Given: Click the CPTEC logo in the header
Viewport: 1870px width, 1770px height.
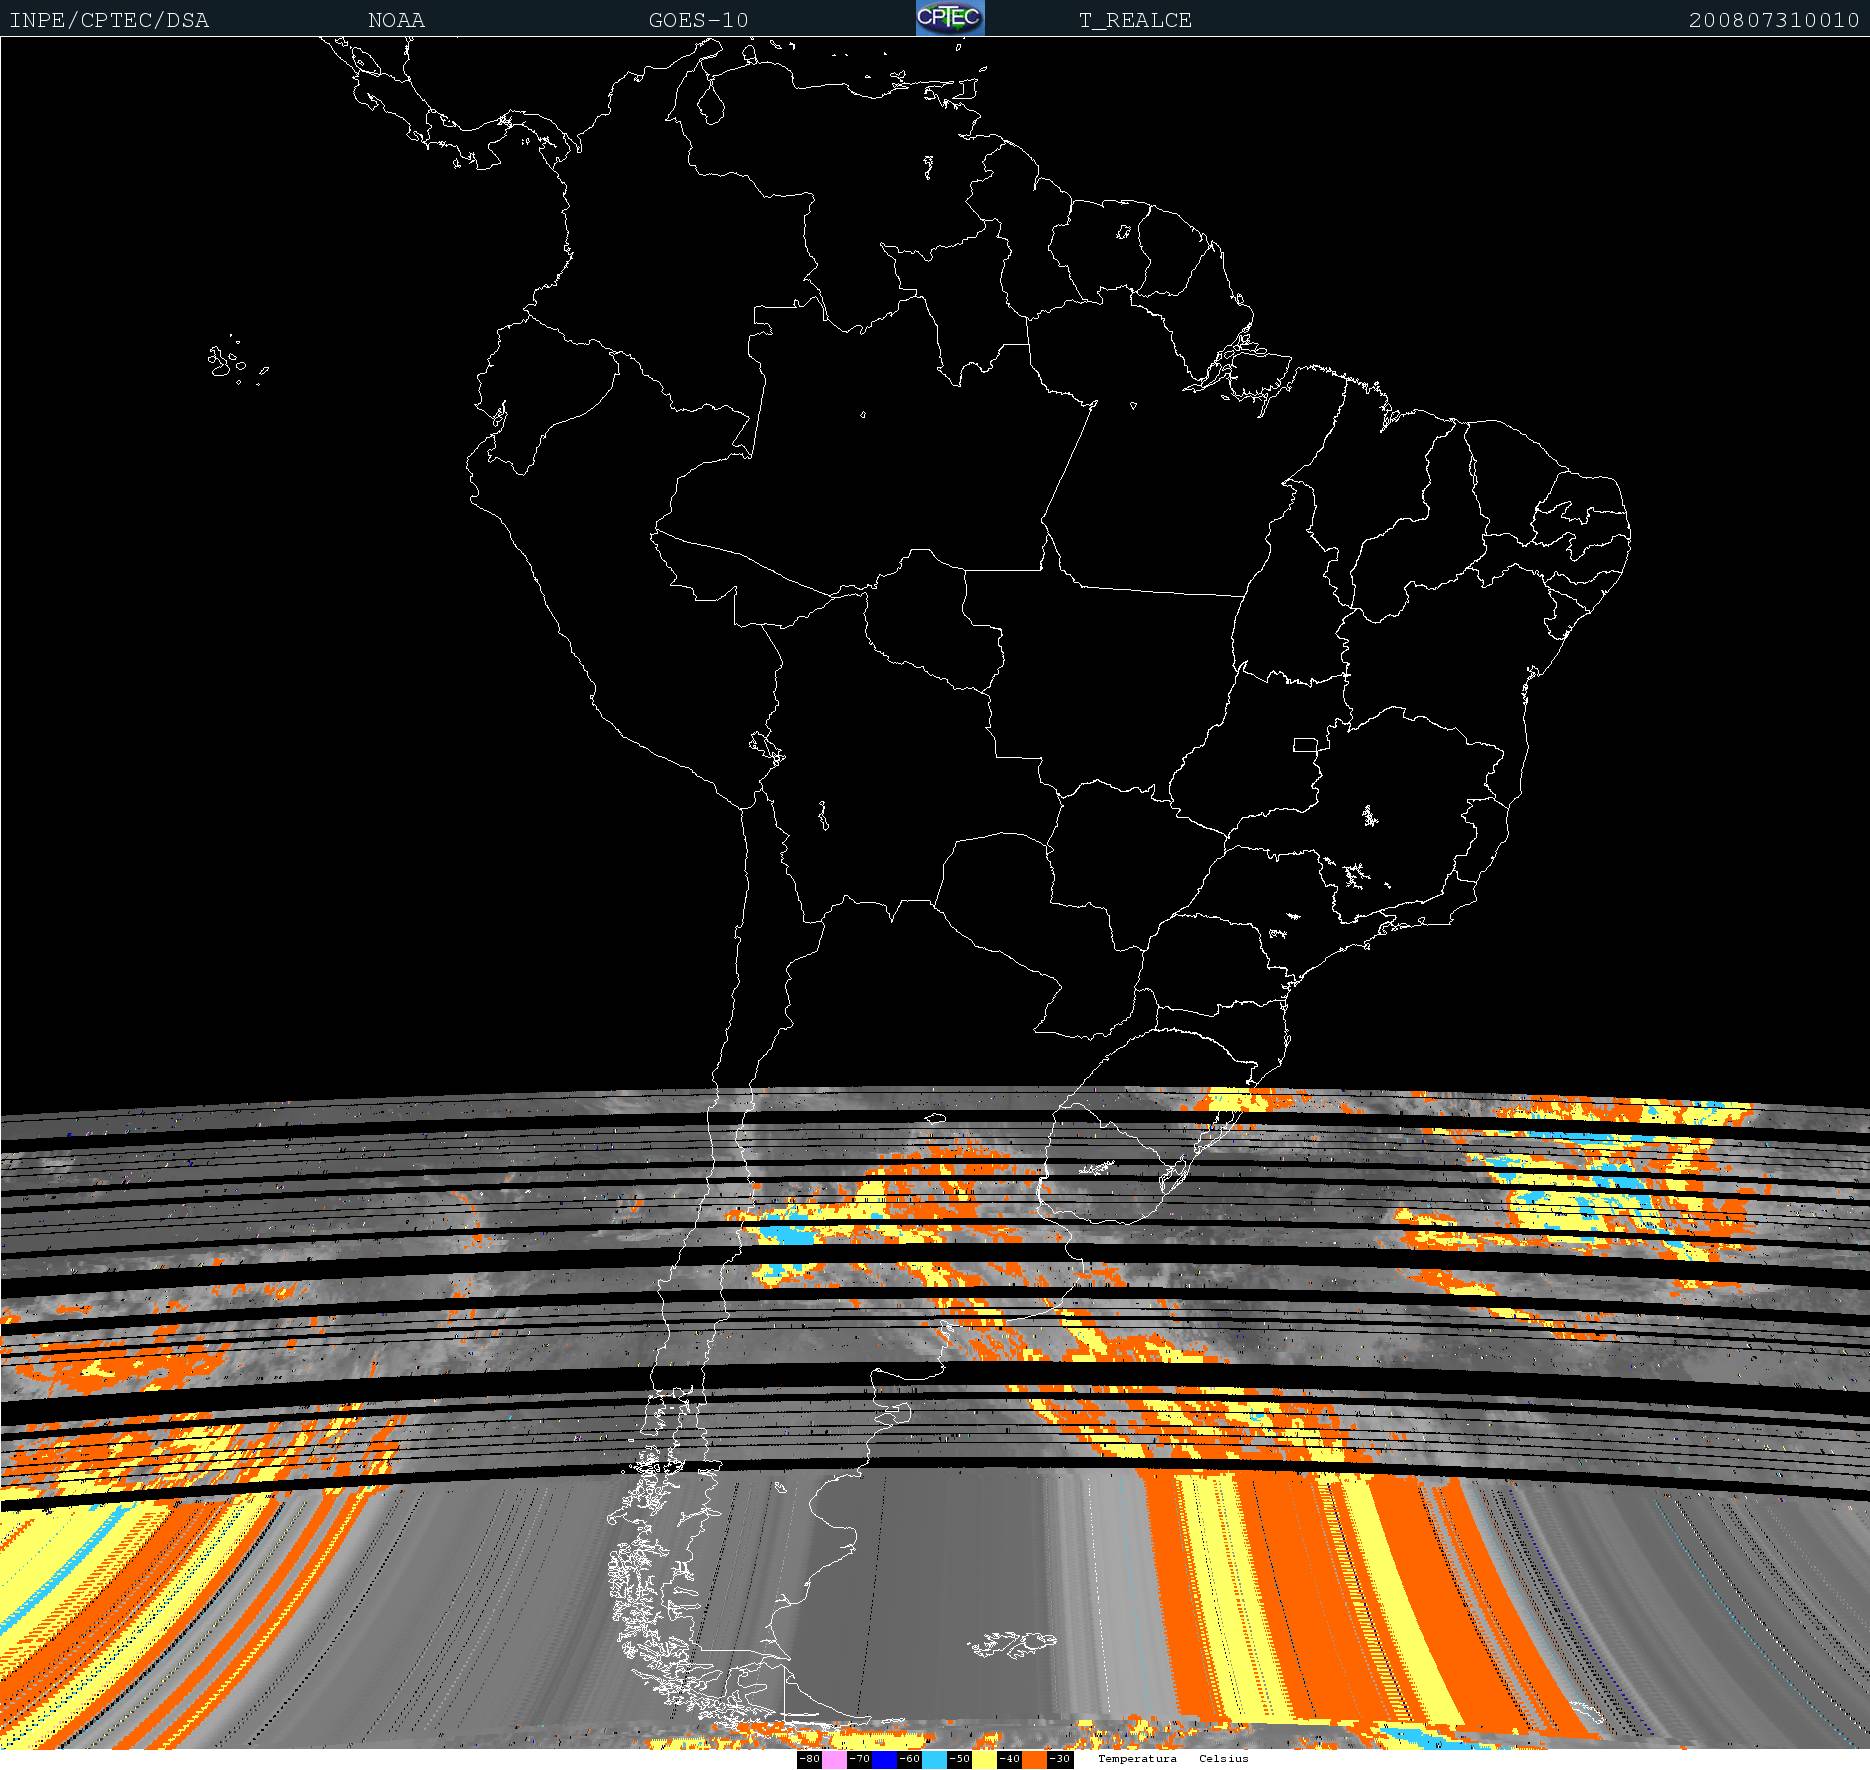Looking at the screenshot, I should 950,18.
